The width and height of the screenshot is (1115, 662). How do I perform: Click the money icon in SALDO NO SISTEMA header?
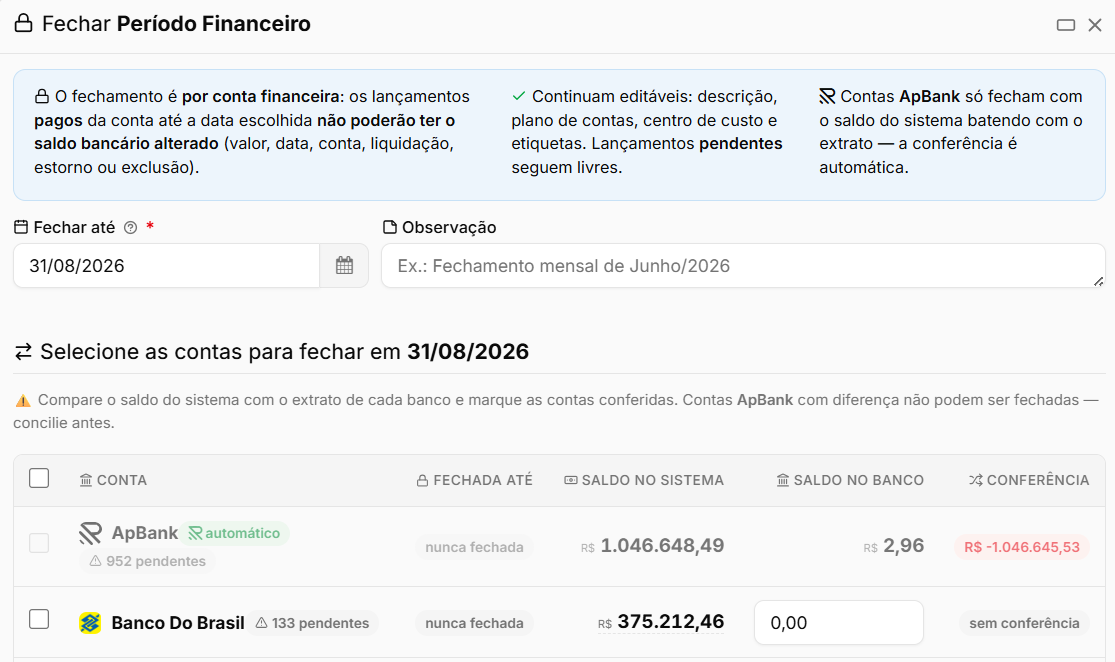(x=570, y=481)
